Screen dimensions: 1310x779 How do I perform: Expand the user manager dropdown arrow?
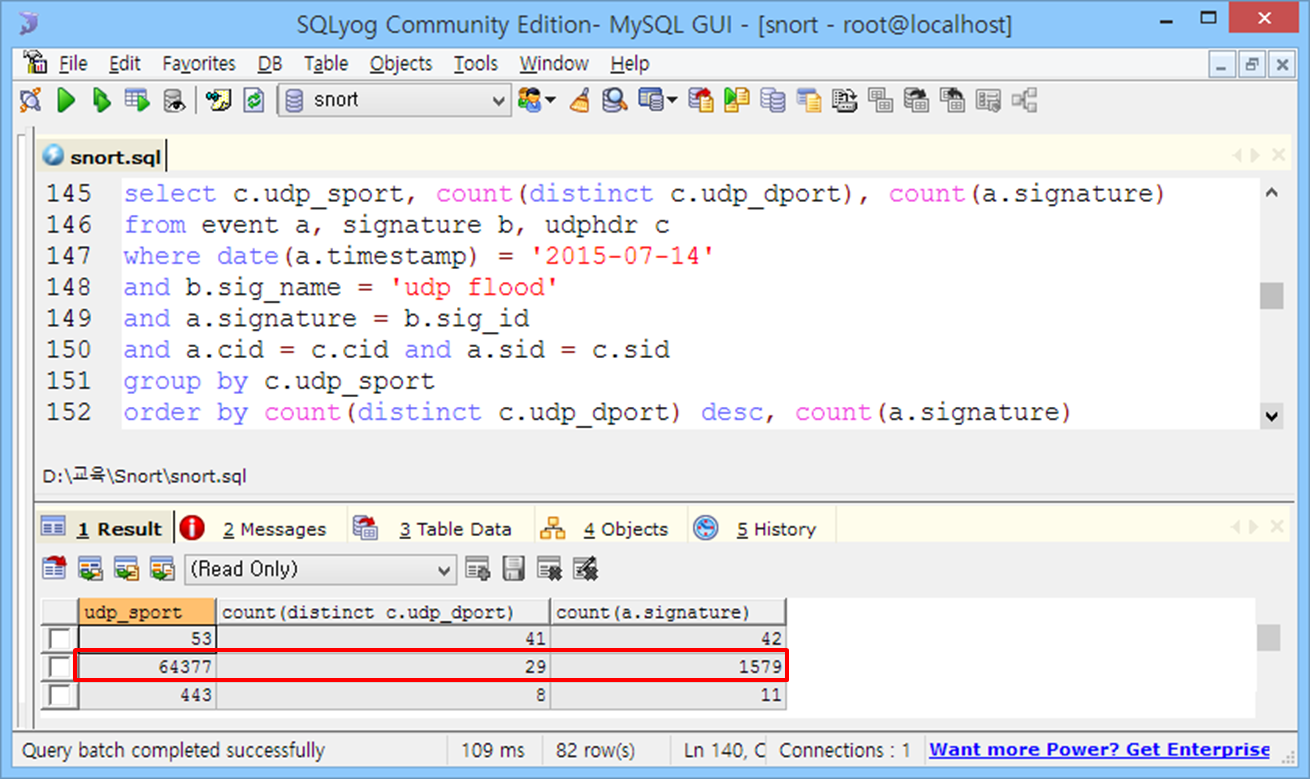pyautogui.click(x=551, y=100)
